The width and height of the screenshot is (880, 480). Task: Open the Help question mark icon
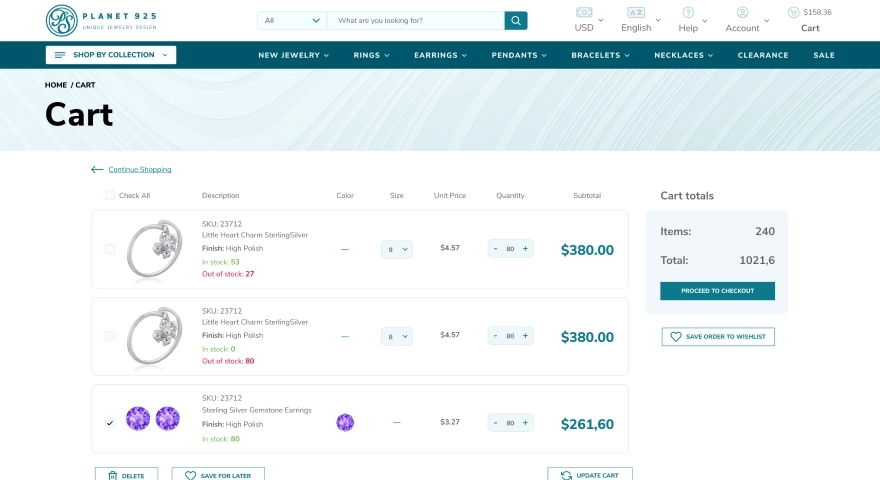click(688, 12)
